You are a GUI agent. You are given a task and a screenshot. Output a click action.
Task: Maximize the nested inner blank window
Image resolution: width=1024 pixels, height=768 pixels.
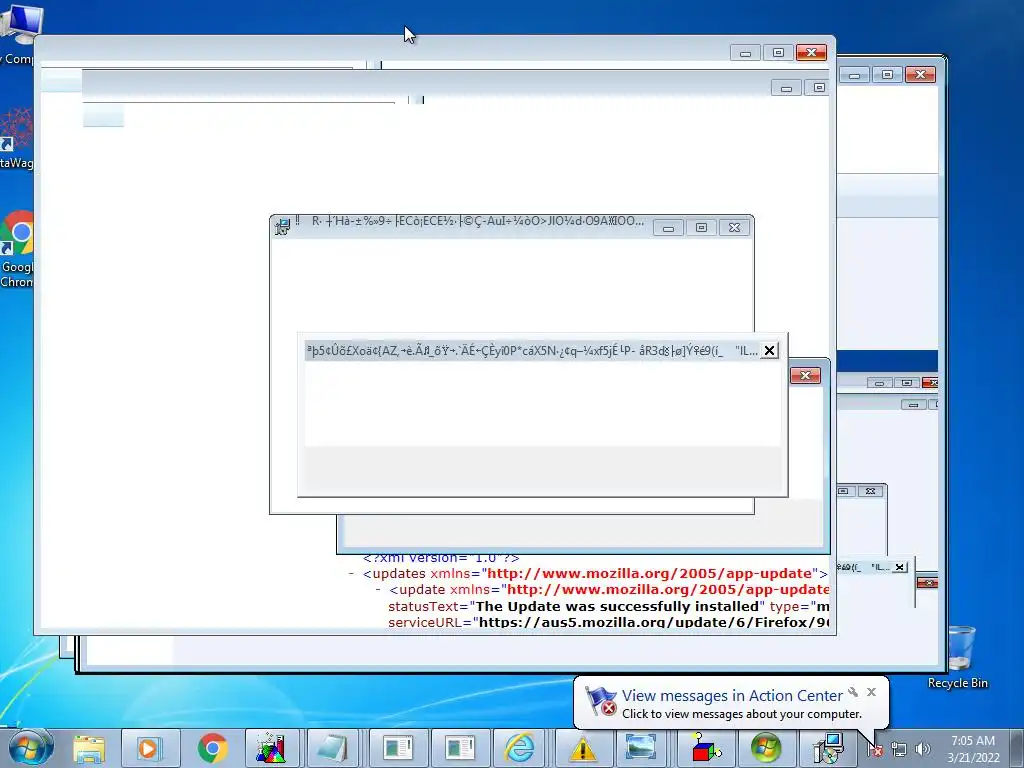tap(819, 87)
